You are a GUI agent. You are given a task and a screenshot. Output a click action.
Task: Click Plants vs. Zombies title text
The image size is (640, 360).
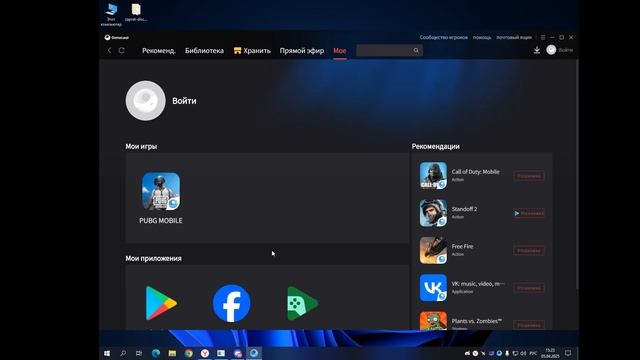tap(477, 321)
